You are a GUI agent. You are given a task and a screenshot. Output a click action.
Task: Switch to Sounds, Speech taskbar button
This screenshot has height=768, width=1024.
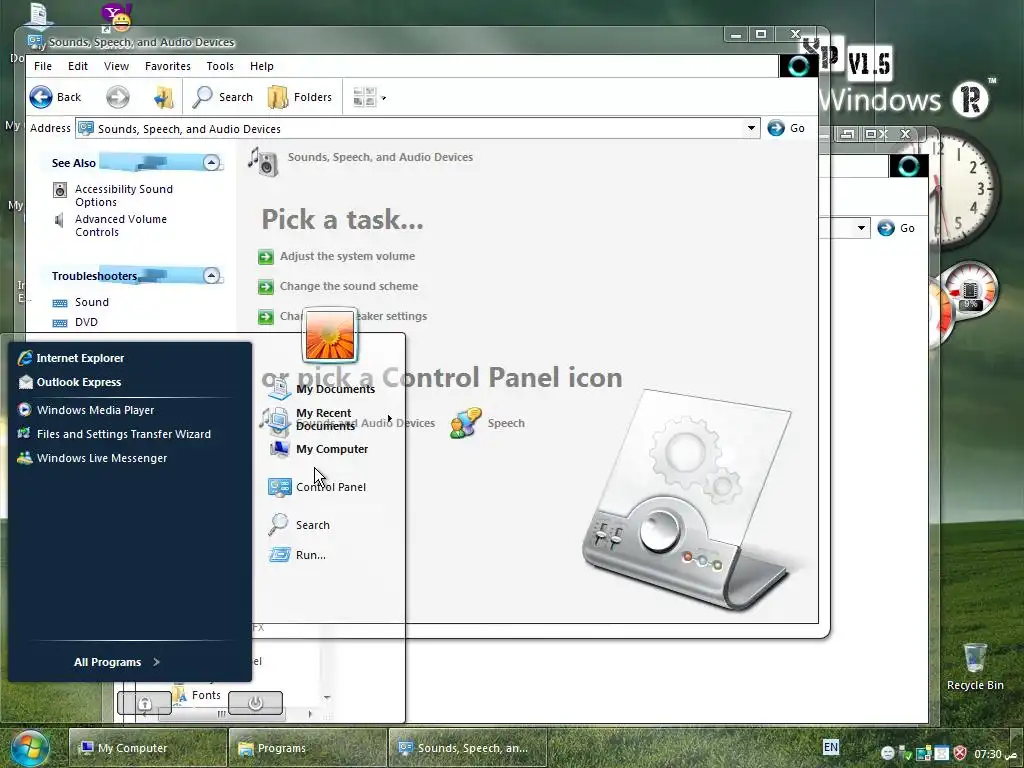click(468, 748)
